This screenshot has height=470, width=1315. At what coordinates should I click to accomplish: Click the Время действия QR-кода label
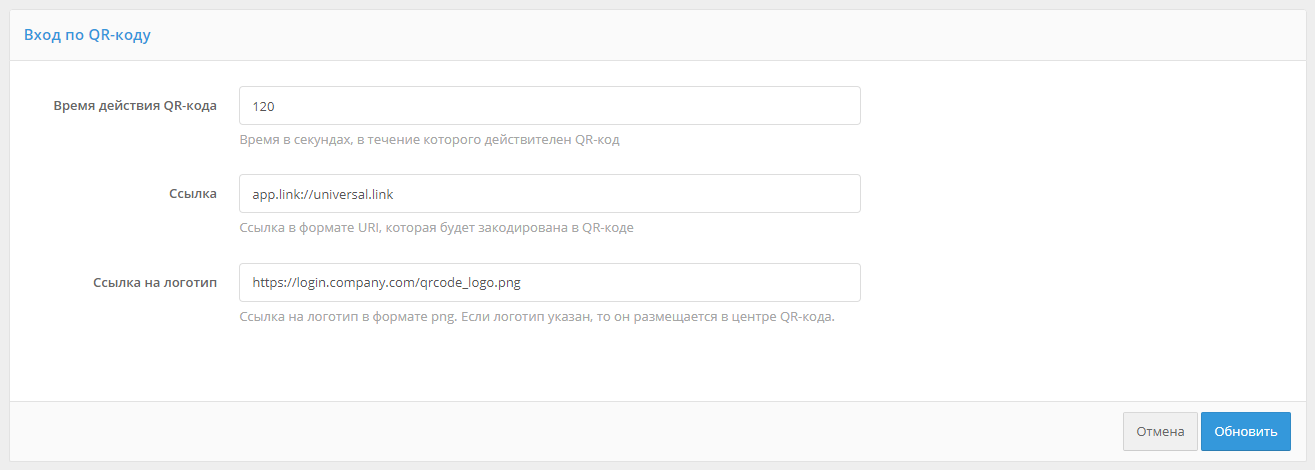tap(135, 106)
